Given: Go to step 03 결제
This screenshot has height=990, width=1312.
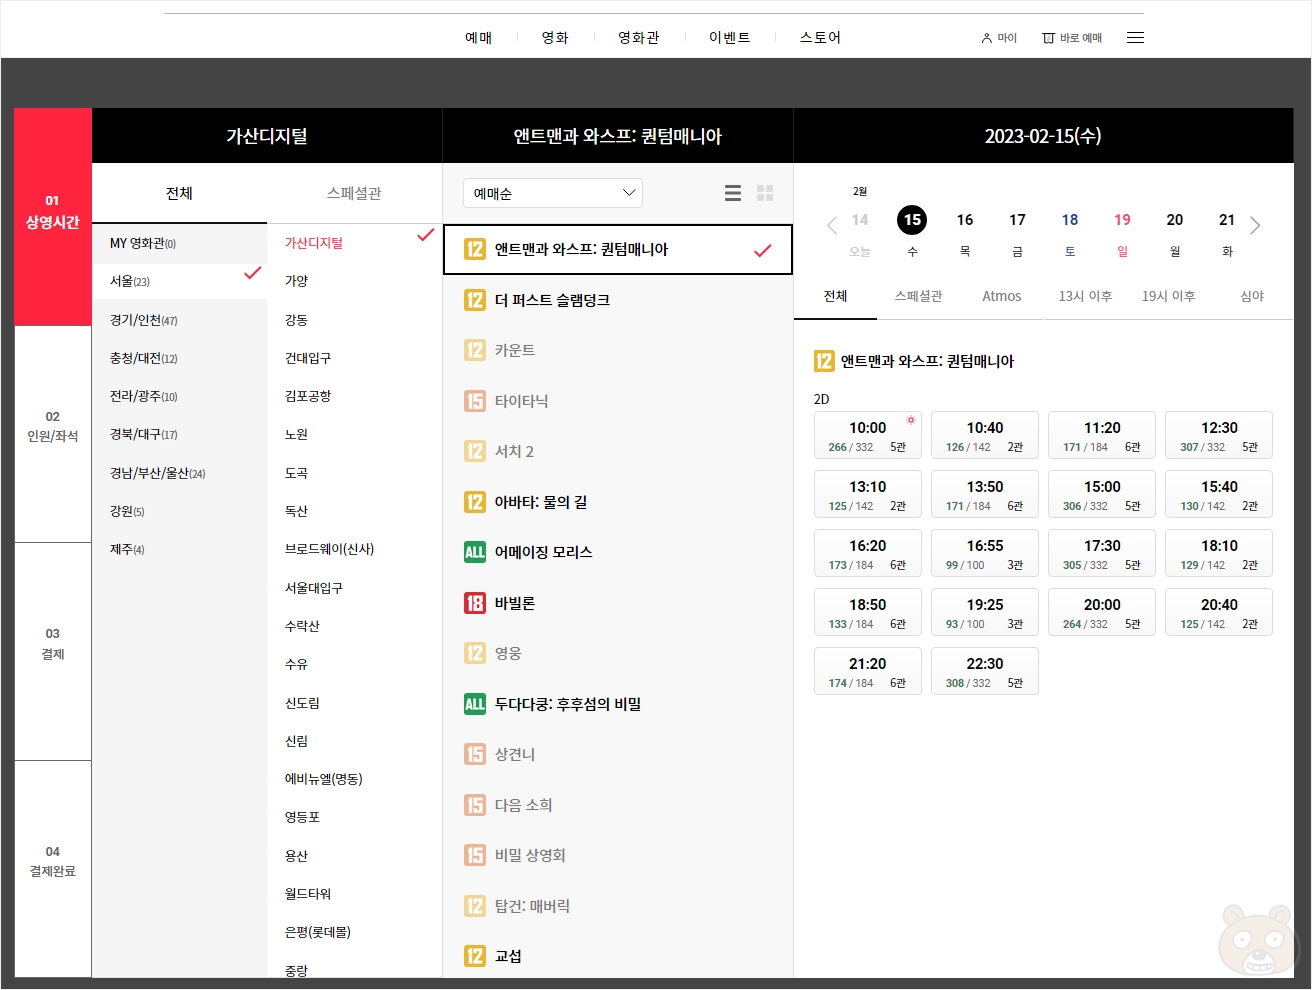Looking at the screenshot, I should 53,652.
